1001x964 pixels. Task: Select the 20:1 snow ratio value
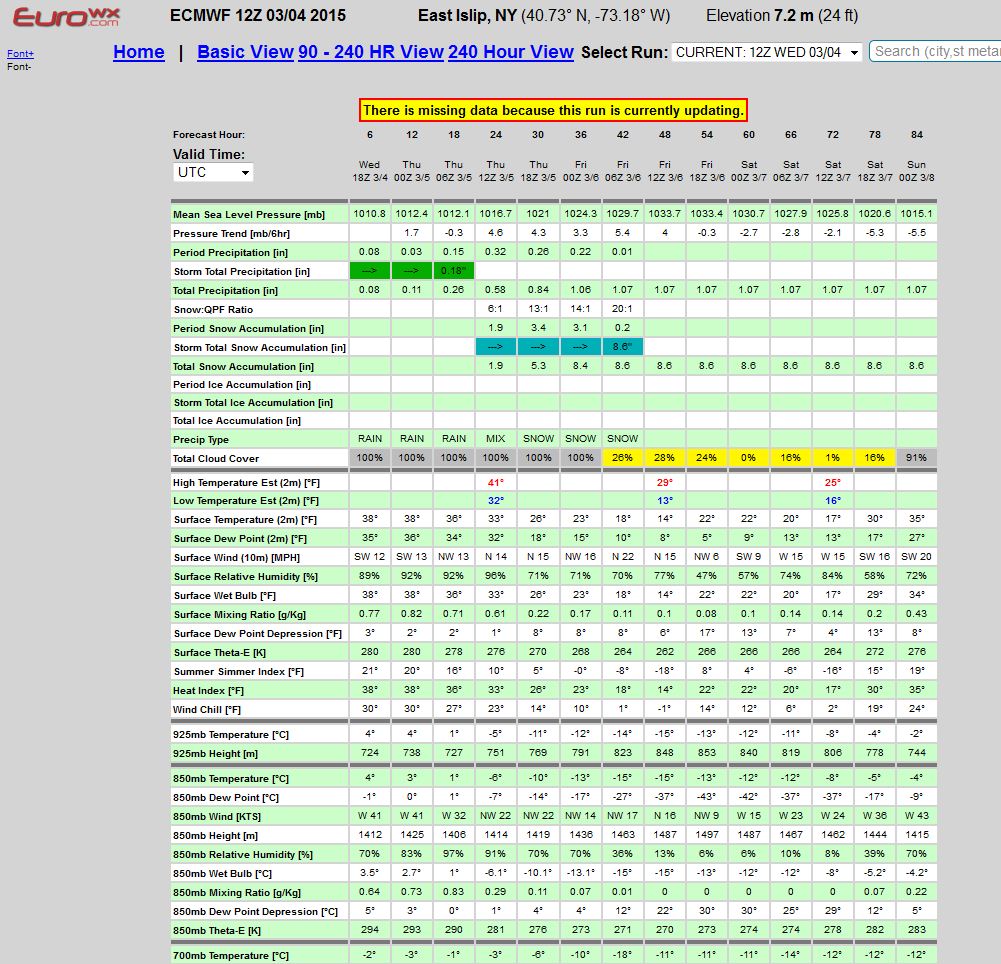(x=622, y=309)
